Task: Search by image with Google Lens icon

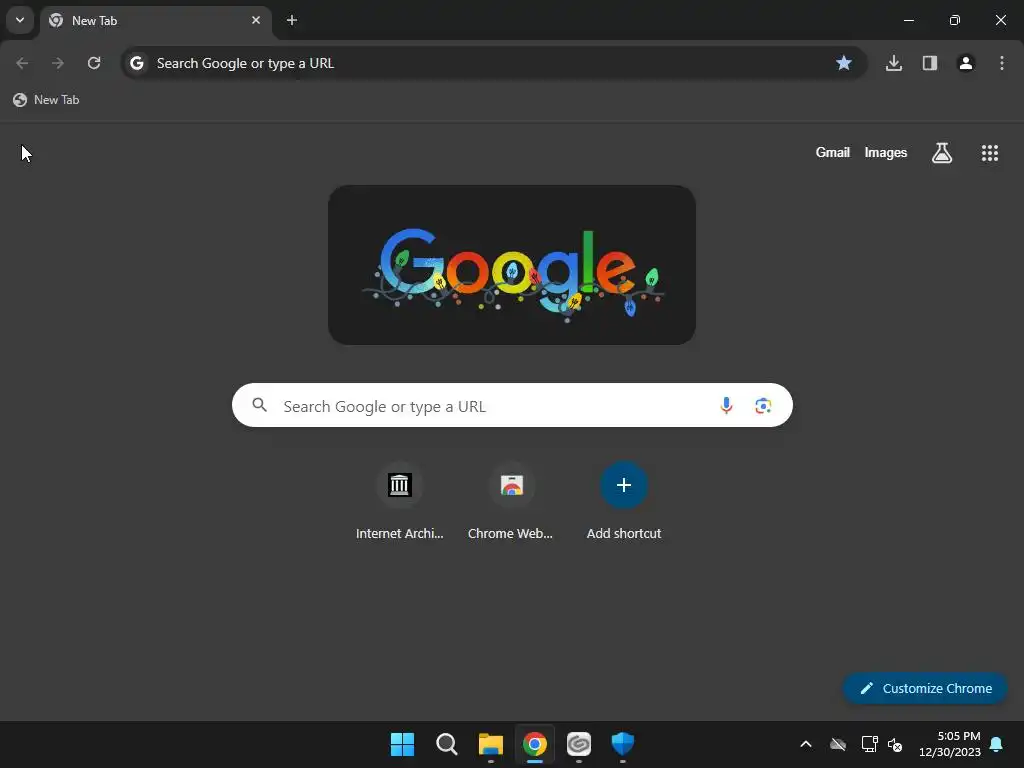Action: [763, 406]
